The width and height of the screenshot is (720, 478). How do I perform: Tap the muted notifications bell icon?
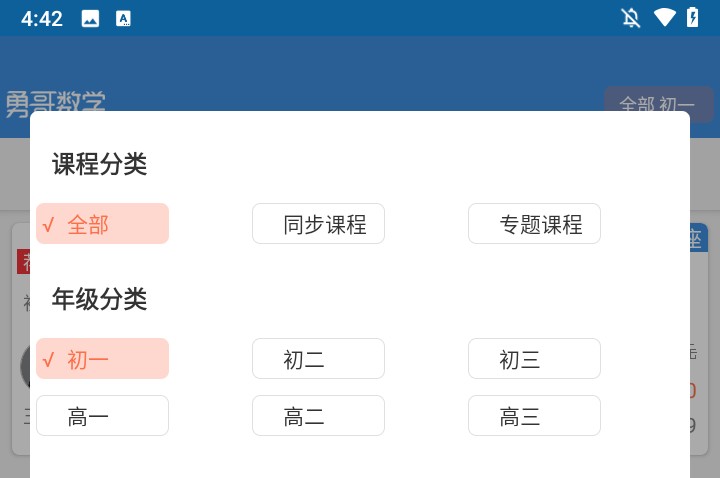(x=631, y=18)
